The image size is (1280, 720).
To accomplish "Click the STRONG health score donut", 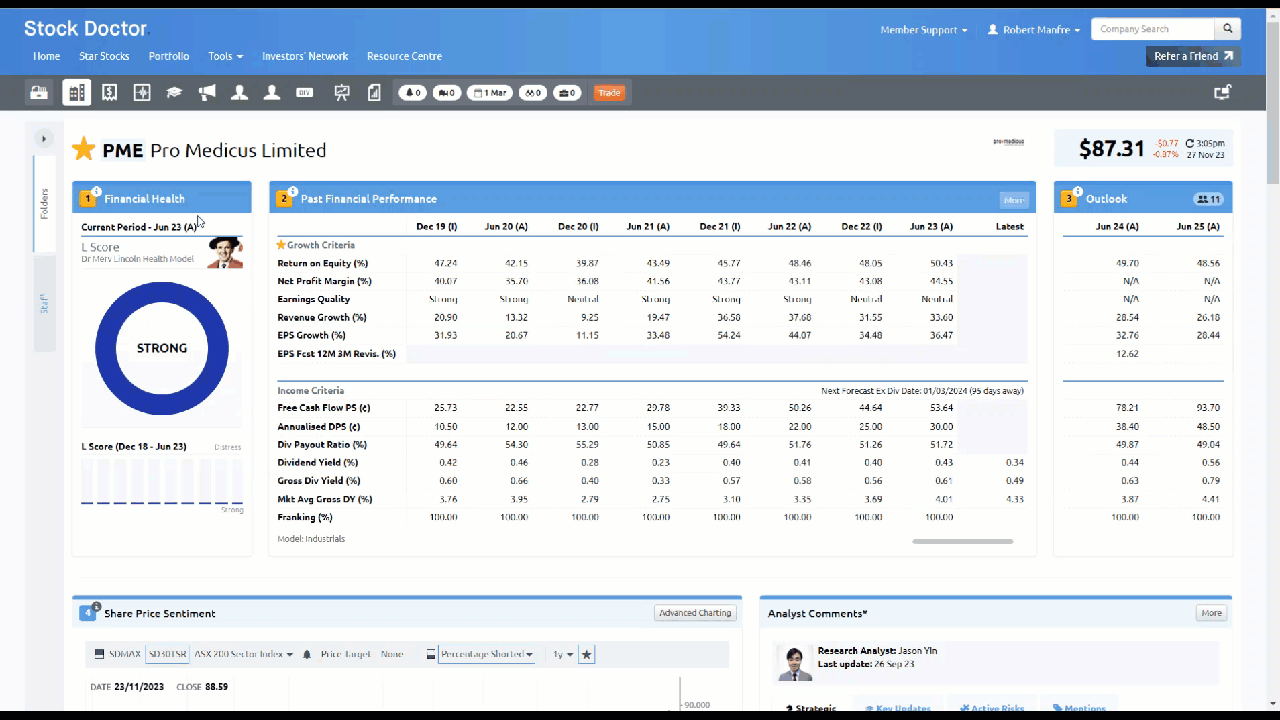I will tap(162, 348).
